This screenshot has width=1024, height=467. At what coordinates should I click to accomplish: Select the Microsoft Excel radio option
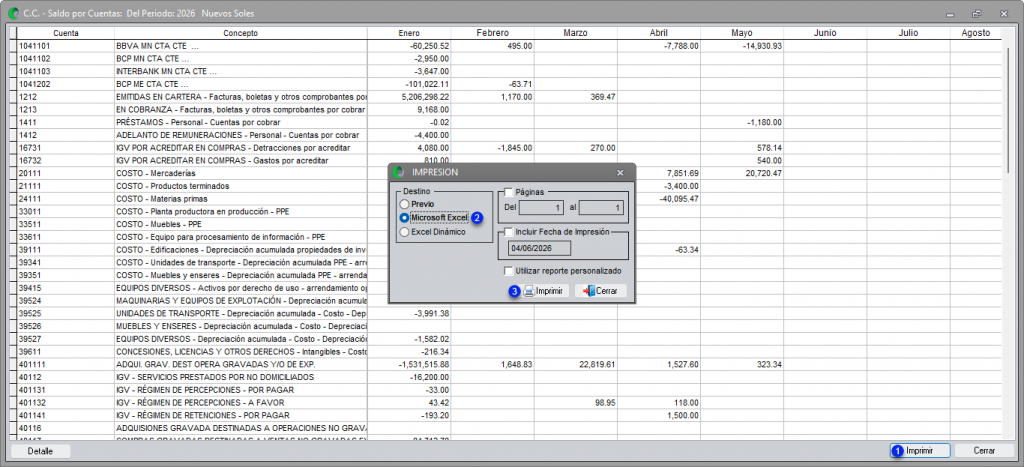pyautogui.click(x=405, y=217)
